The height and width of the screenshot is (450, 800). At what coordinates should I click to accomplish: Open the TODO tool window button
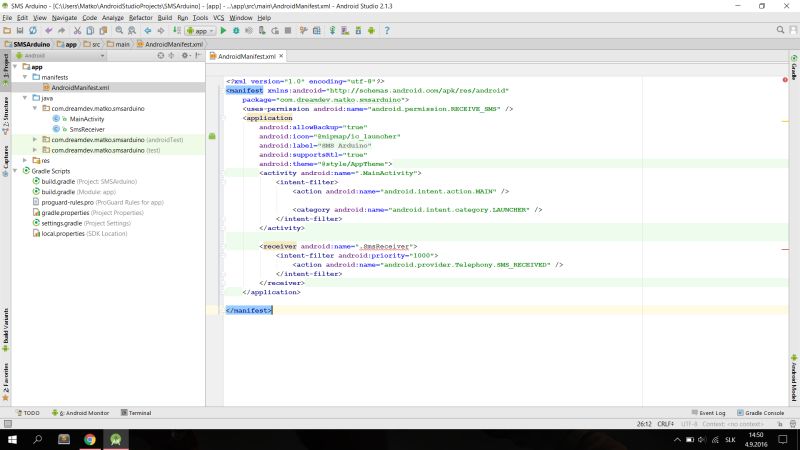pyautogui.click(x=28, y=413)
